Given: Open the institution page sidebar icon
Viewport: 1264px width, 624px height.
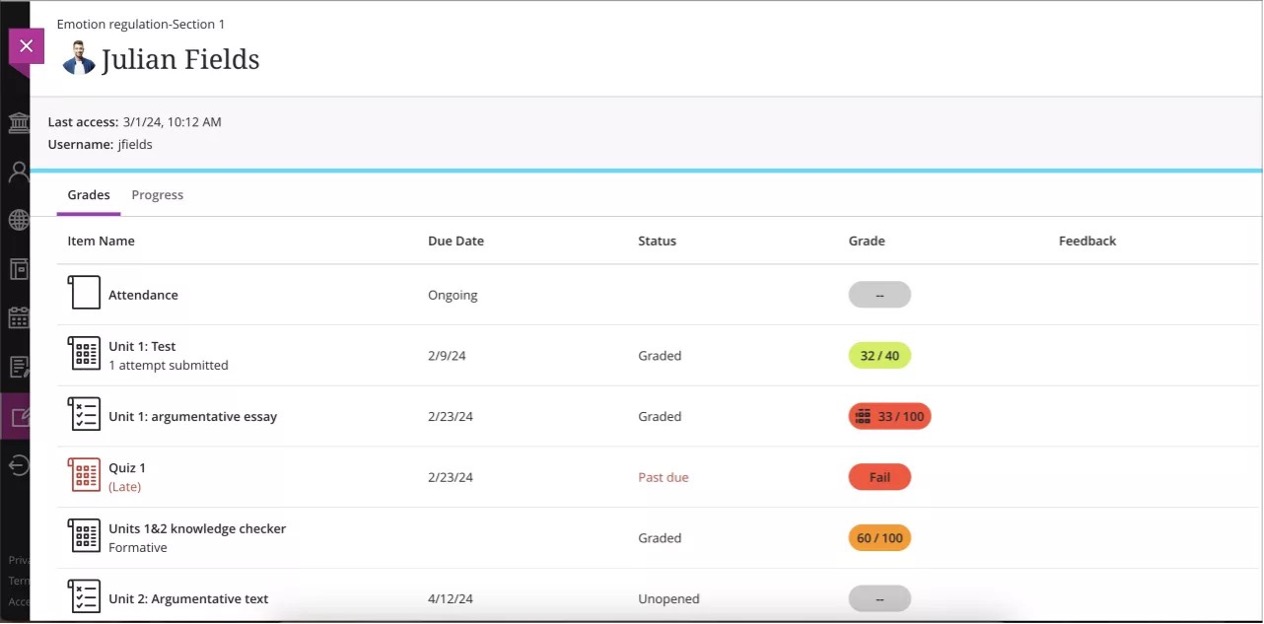Looking at the screenshot, I should (x=18, y=123).
